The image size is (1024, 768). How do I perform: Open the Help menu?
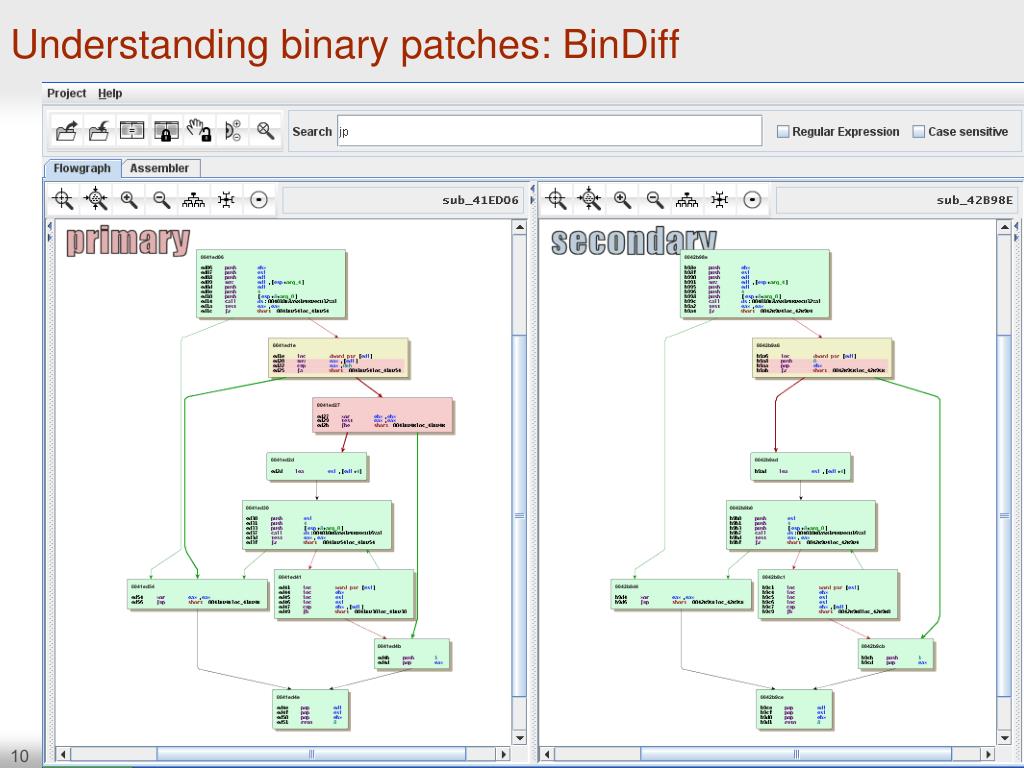110,93
